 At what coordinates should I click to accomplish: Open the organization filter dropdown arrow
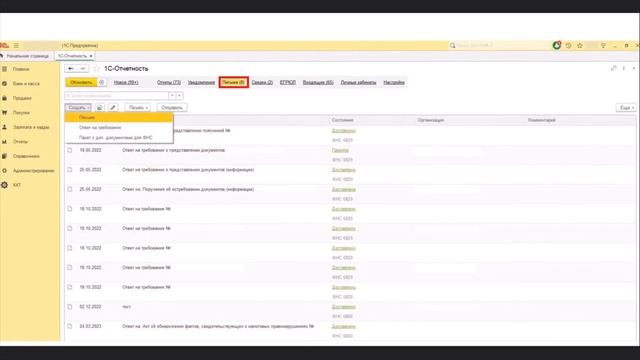(x=172, y=96)
